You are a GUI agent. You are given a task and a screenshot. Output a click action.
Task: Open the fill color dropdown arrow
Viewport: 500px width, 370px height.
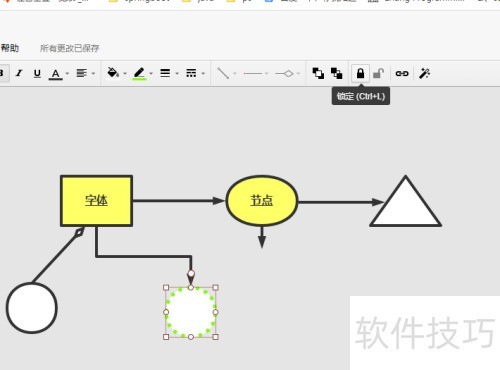(x=125, y=74)
